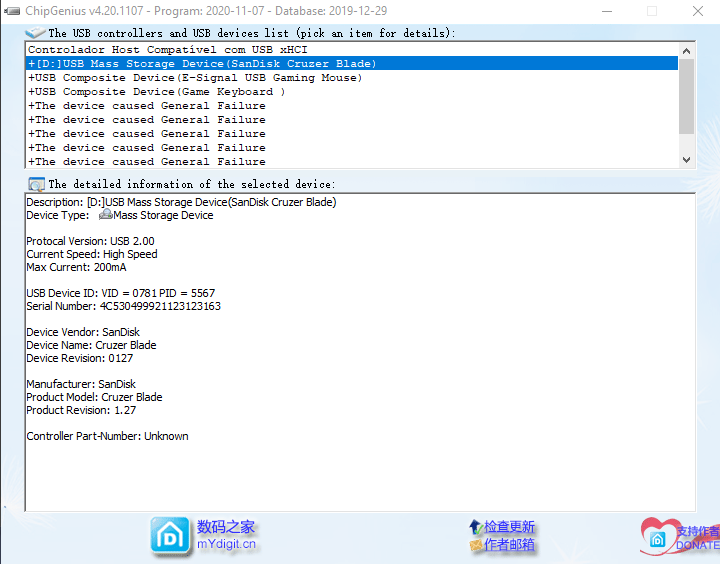Viewport: 720px width, 564px height.
Task: Click the myDigit.cn house logo icon
Action: [x=170, y=536]
